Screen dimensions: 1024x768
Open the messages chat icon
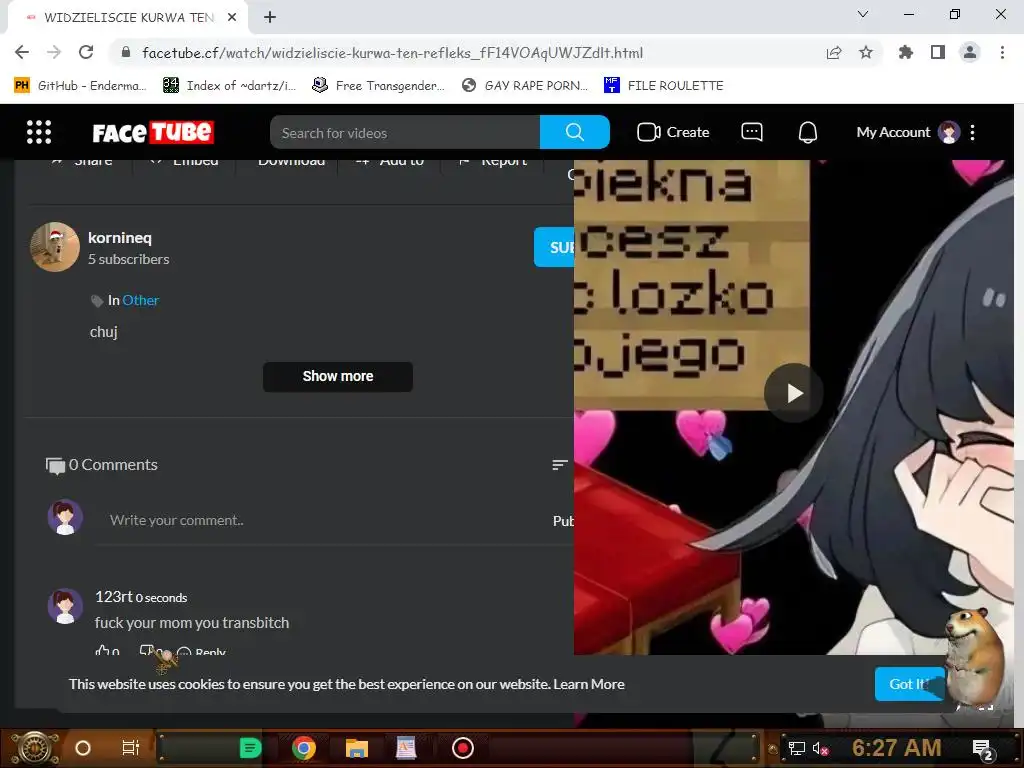pos(752,132)
